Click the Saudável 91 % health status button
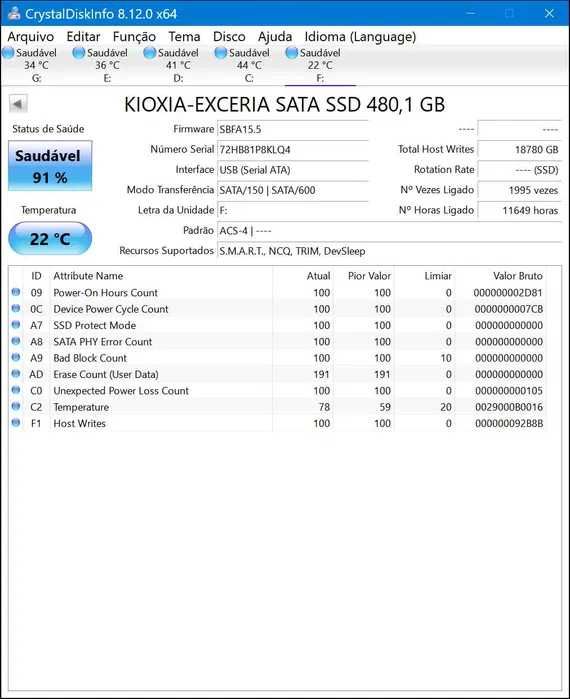This screenshot has width=570, height=699. (x=50, y=166)
